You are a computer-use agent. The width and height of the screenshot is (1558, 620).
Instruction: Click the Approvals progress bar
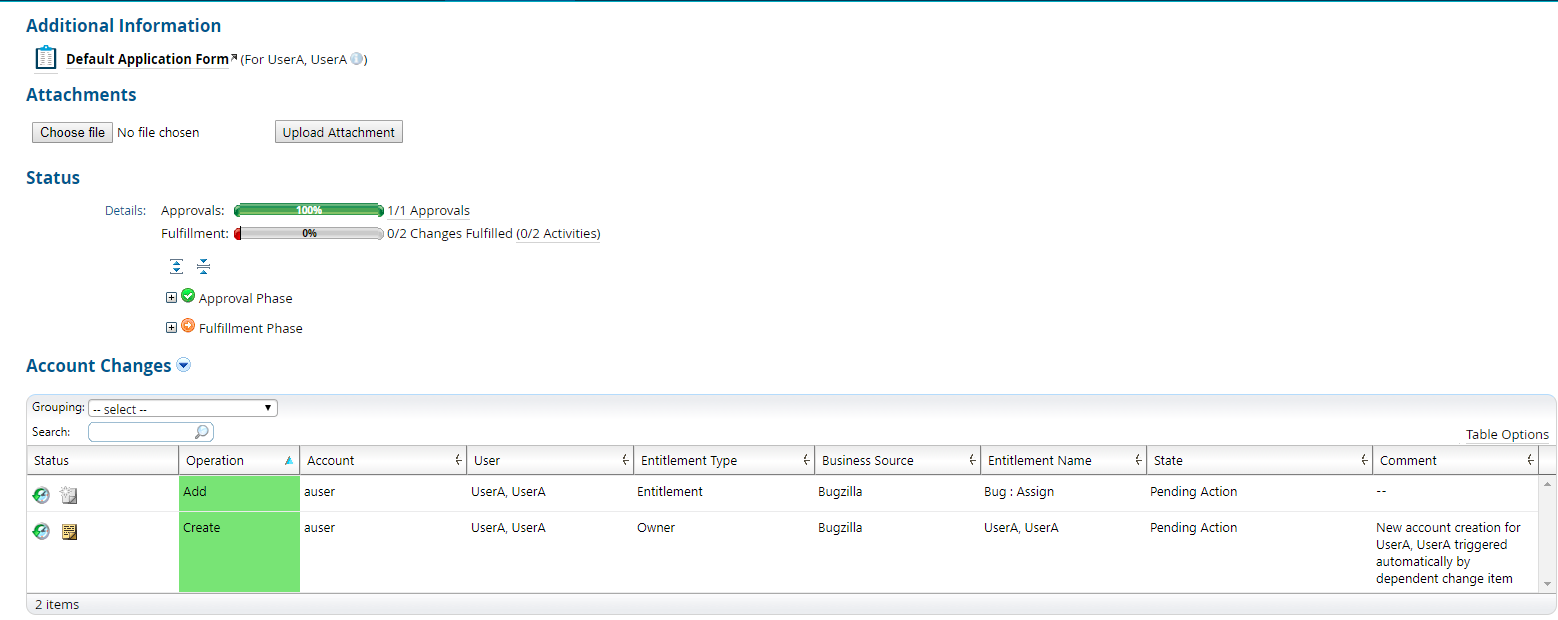pyautogui.click(x=308, y=210)
